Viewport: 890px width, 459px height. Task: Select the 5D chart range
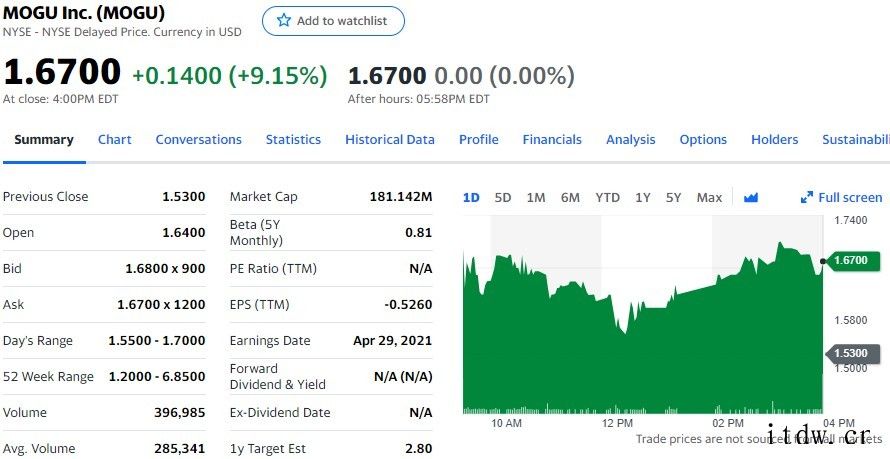coord(503,197)
